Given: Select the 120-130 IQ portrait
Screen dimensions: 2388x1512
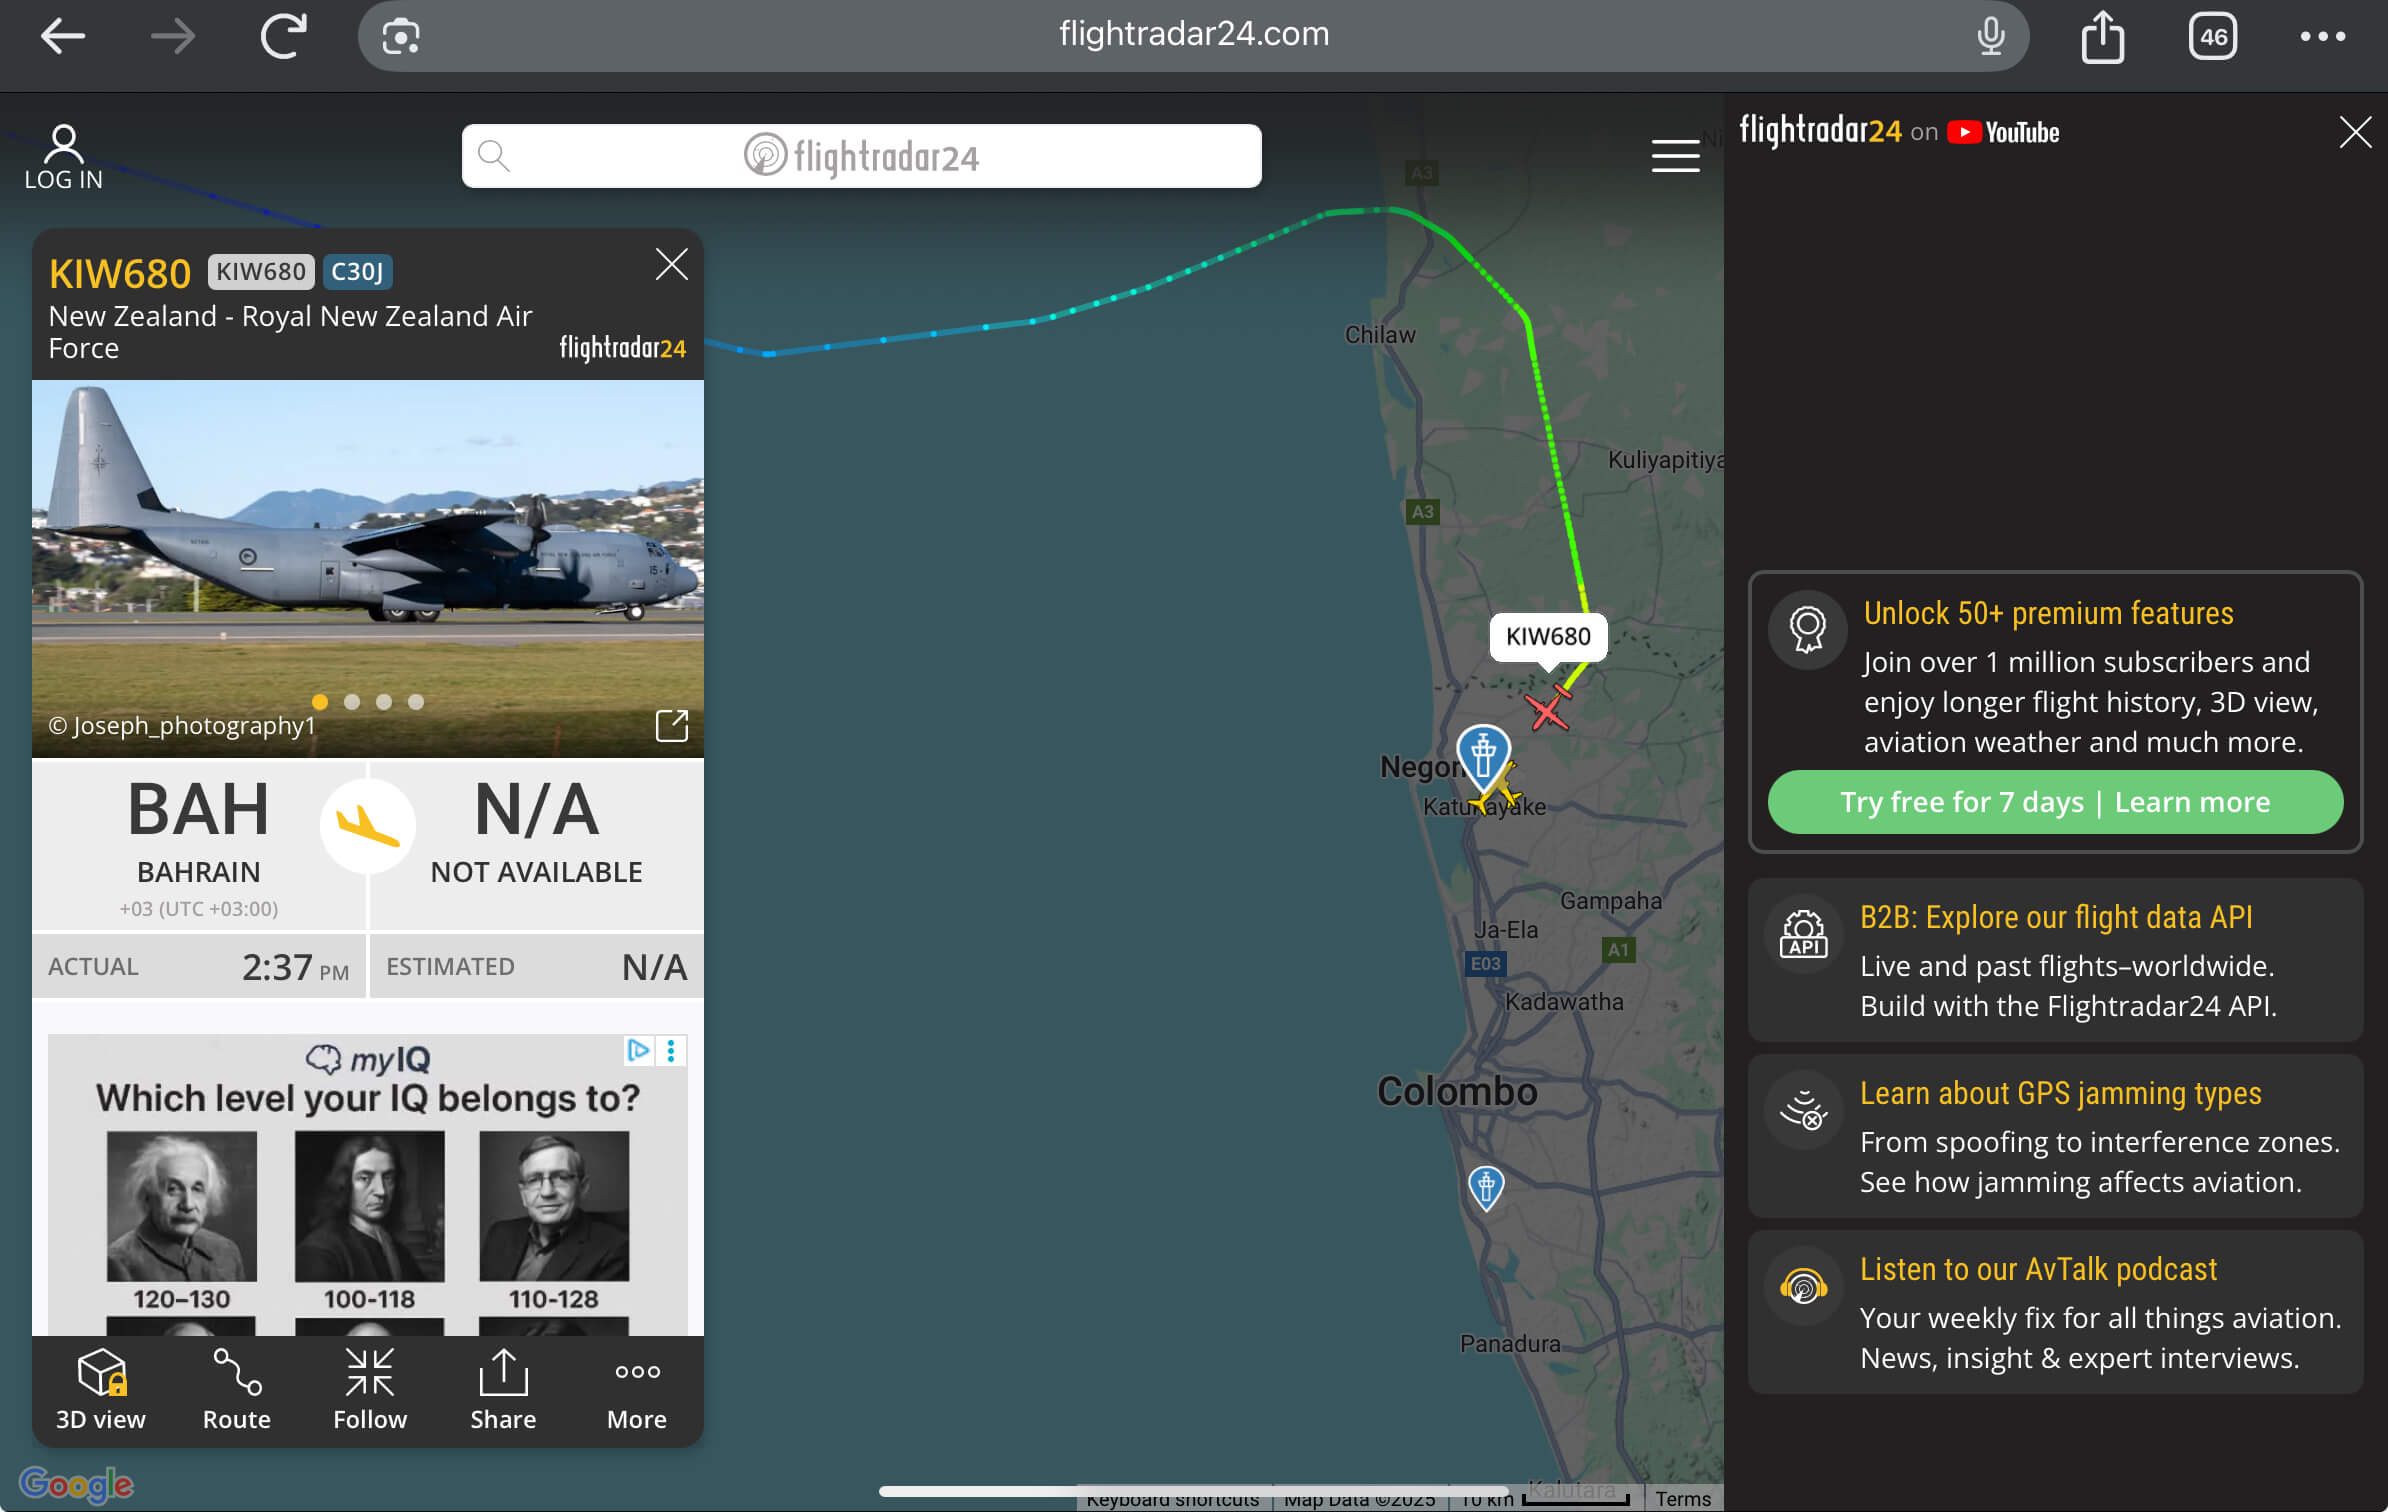Looking at the screenshot, I should click(182, 1206).
